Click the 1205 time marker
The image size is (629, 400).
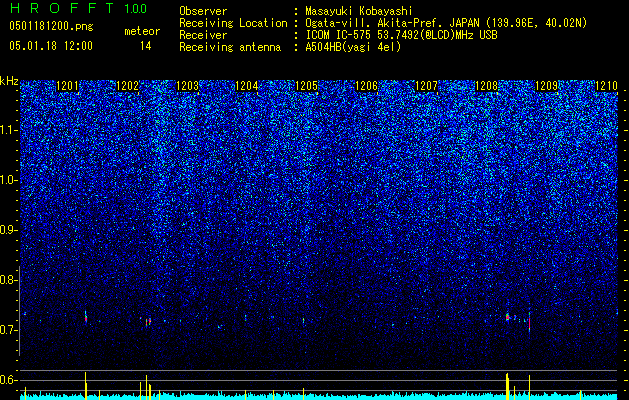pyautogui.click(x=306, y=86)
